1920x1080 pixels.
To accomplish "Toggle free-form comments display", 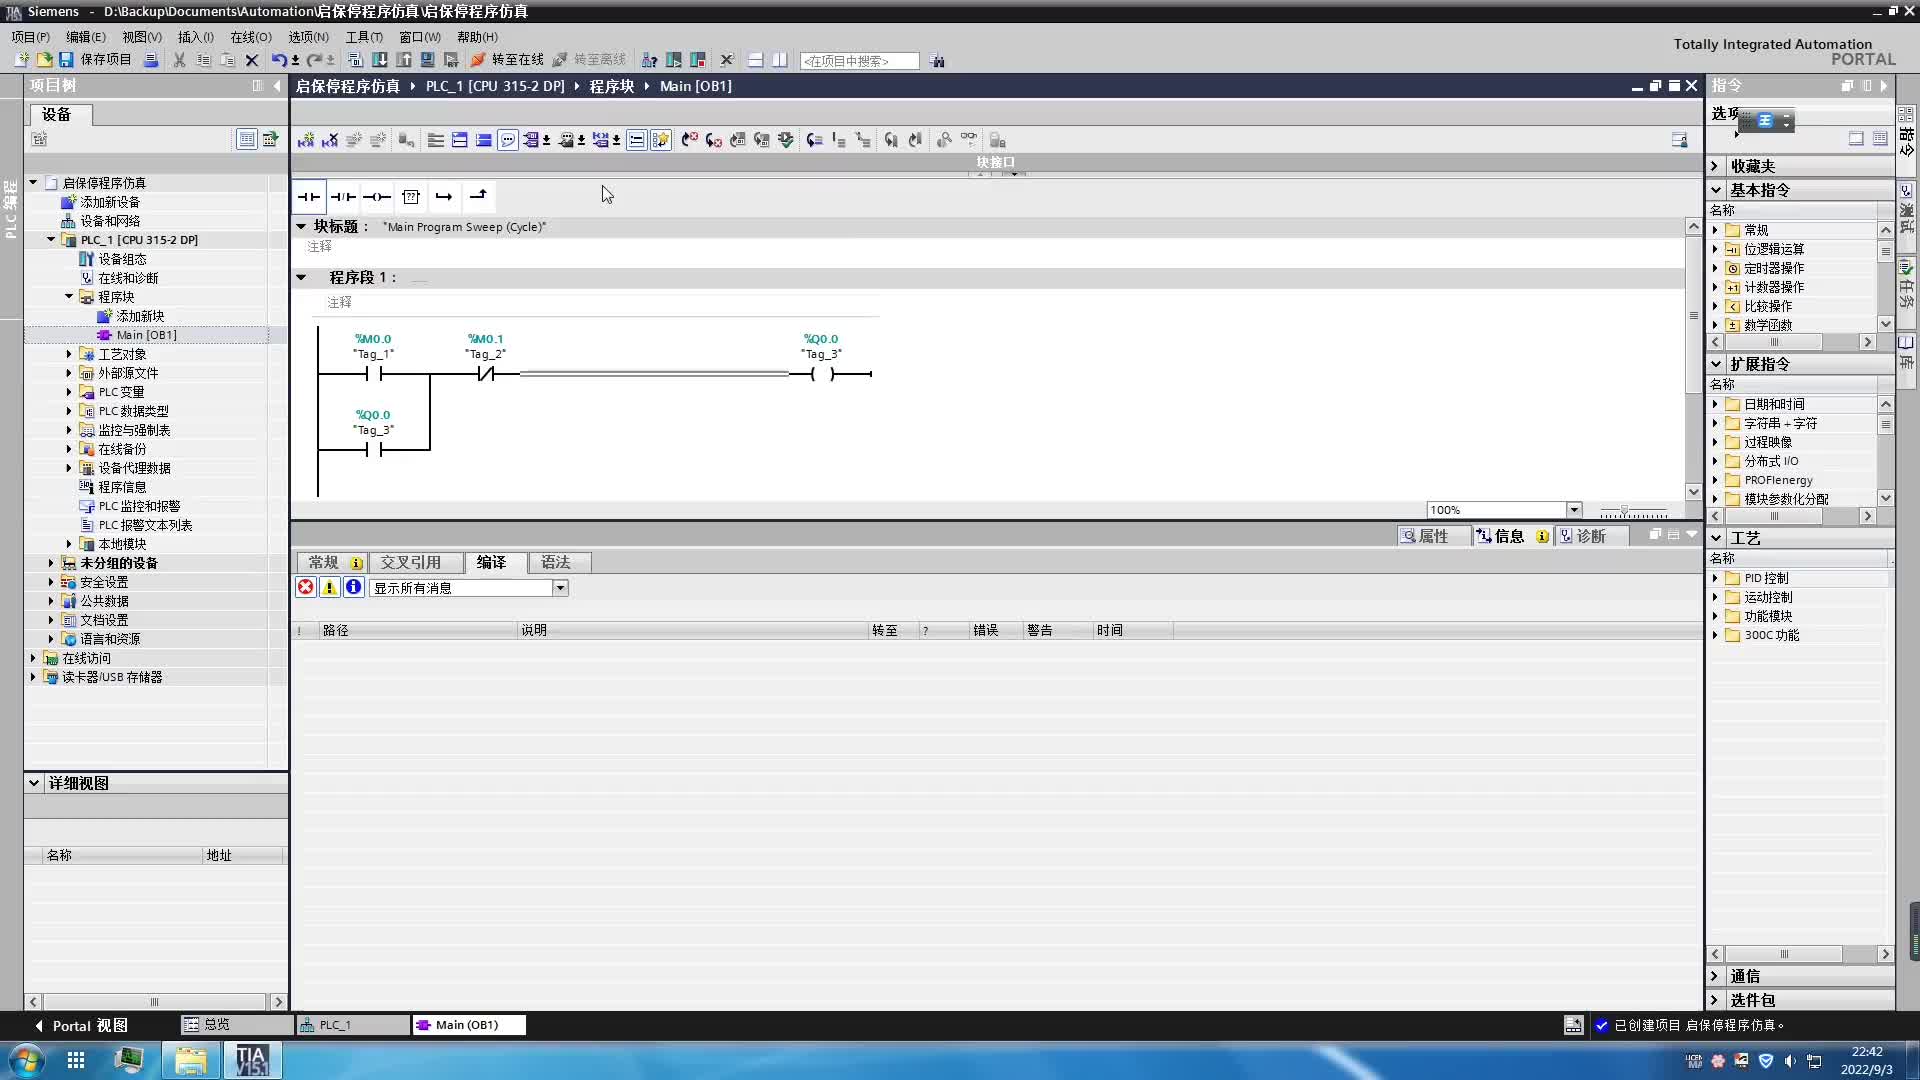I will 508,140.
